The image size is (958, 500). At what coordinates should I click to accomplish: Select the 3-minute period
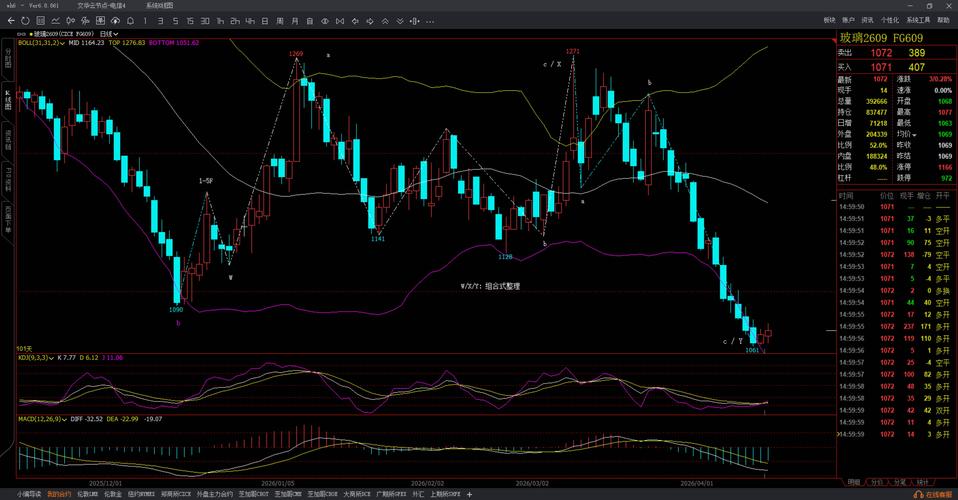point(160,21)
